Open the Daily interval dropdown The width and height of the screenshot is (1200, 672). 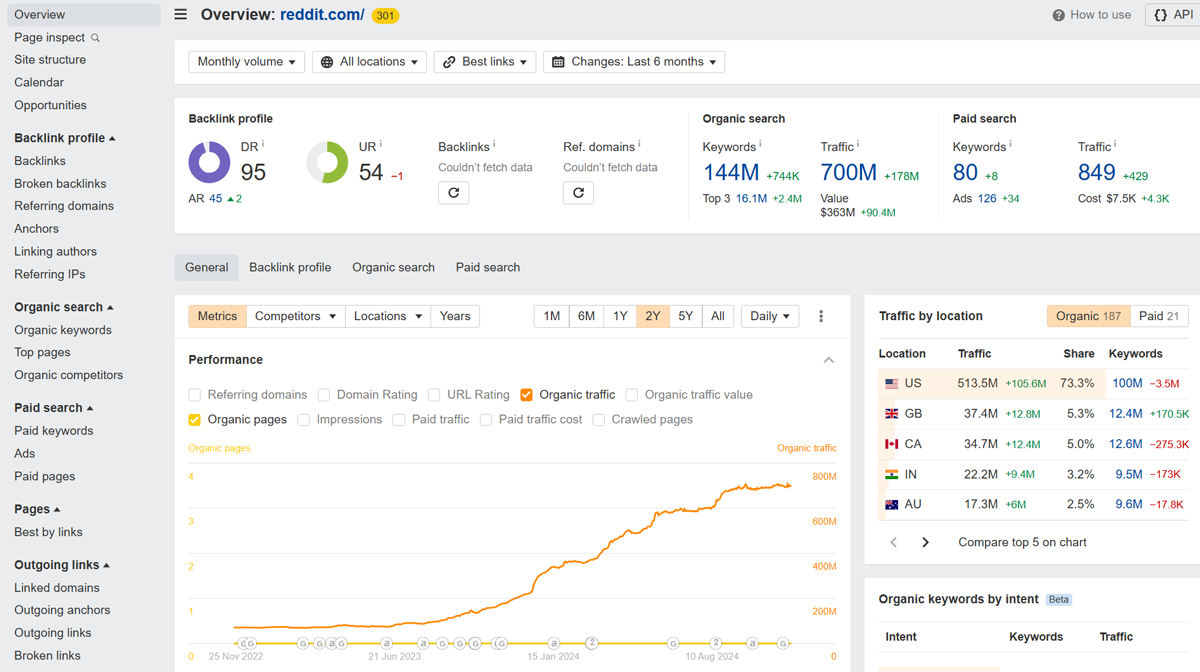770,316
